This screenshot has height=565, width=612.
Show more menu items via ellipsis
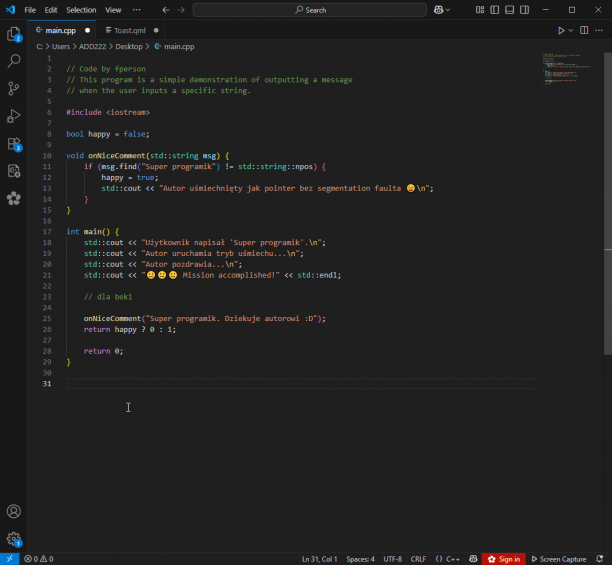(x=136, y=10)
